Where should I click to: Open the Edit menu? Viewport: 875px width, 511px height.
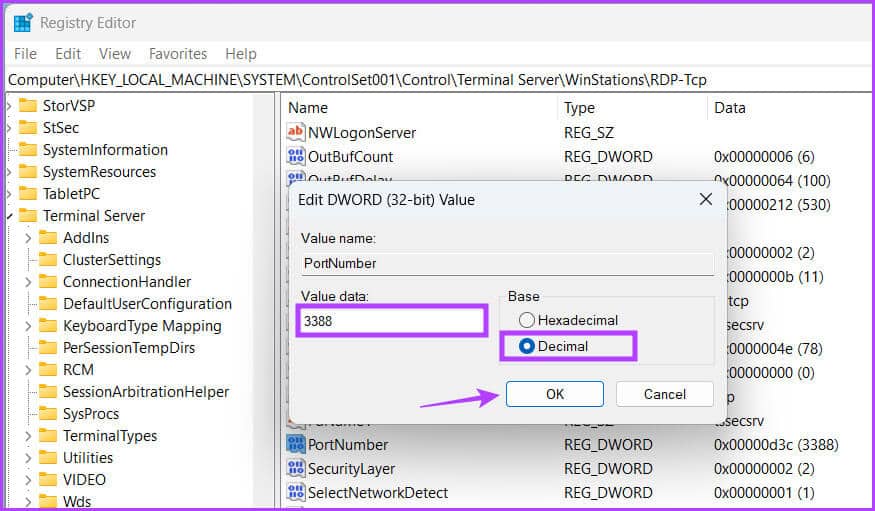click(x=68, y=54)
